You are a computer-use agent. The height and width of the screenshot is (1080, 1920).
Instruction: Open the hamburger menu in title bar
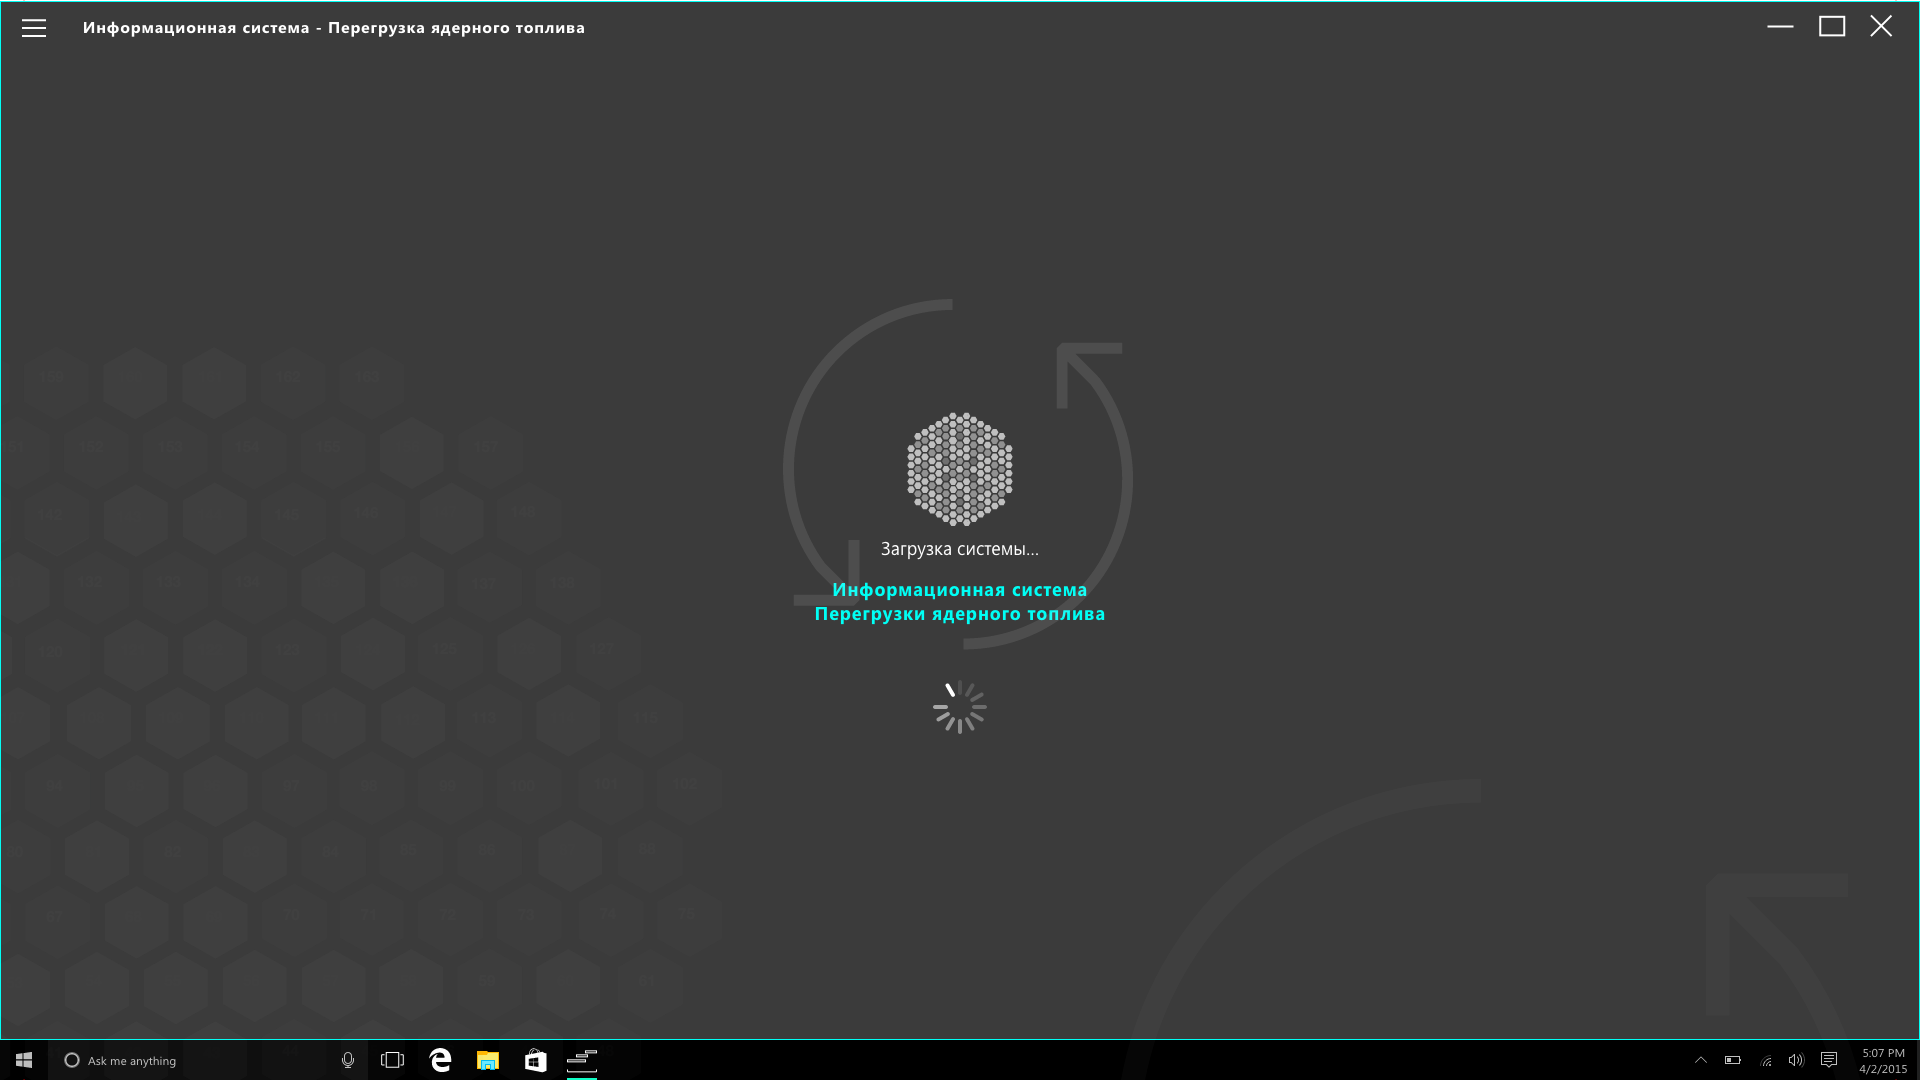pyautogui.click(x=34, y=28)
